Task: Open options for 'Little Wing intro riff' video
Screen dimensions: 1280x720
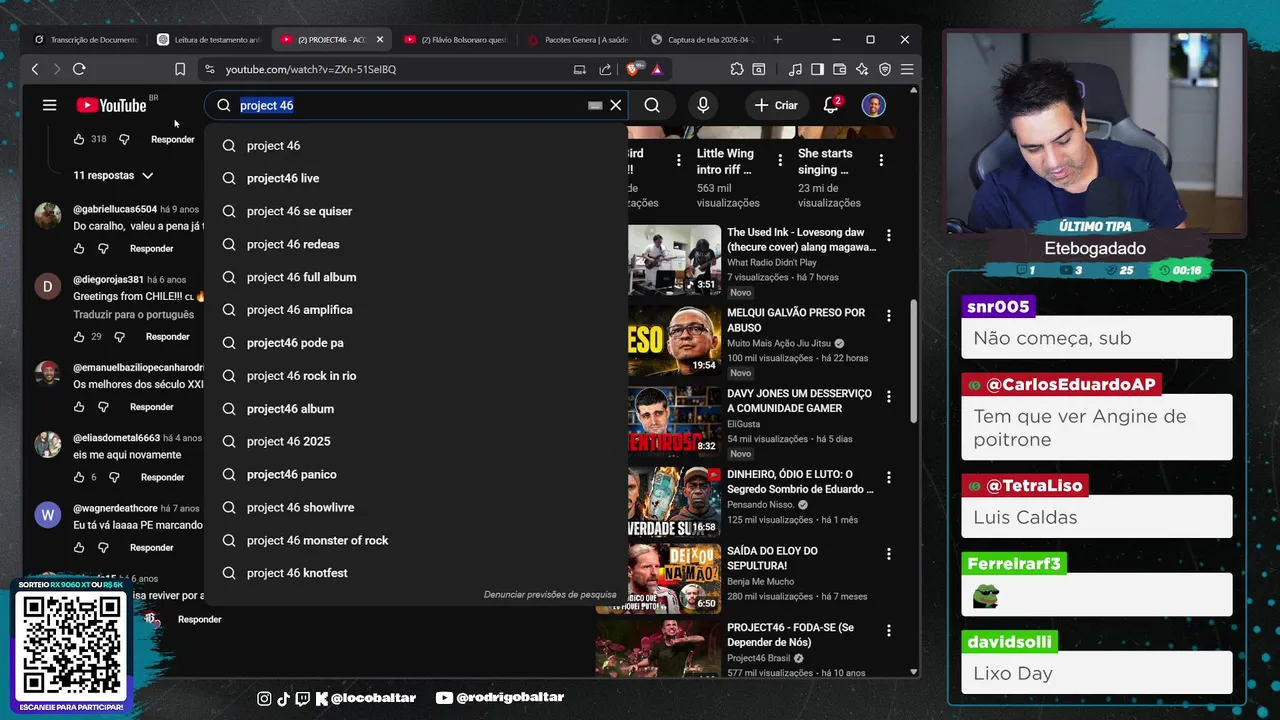Action: pos(780,160)
